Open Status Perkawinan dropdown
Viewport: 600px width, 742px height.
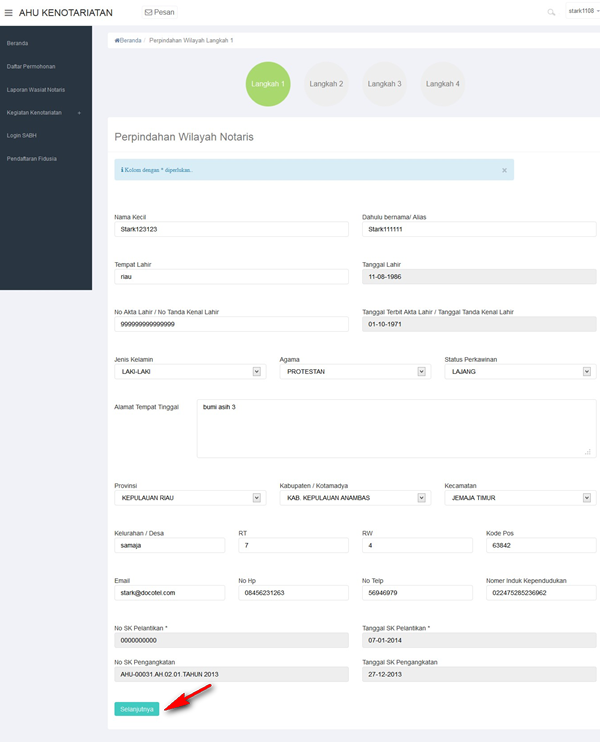[x=519, y=371]
